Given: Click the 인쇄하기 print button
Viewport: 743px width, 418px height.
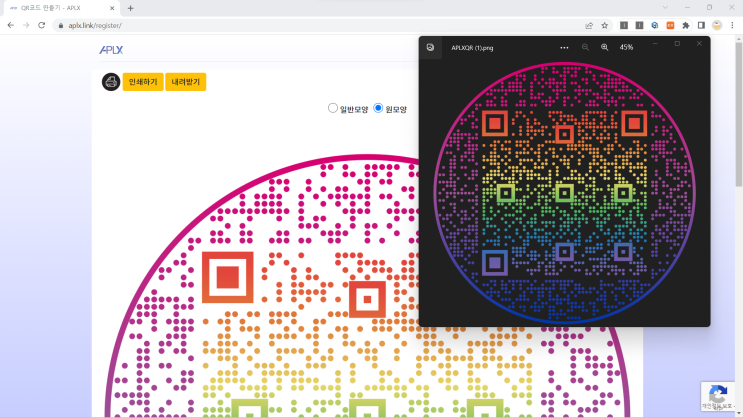Looking at the screenshot, I should pos(143,82).
